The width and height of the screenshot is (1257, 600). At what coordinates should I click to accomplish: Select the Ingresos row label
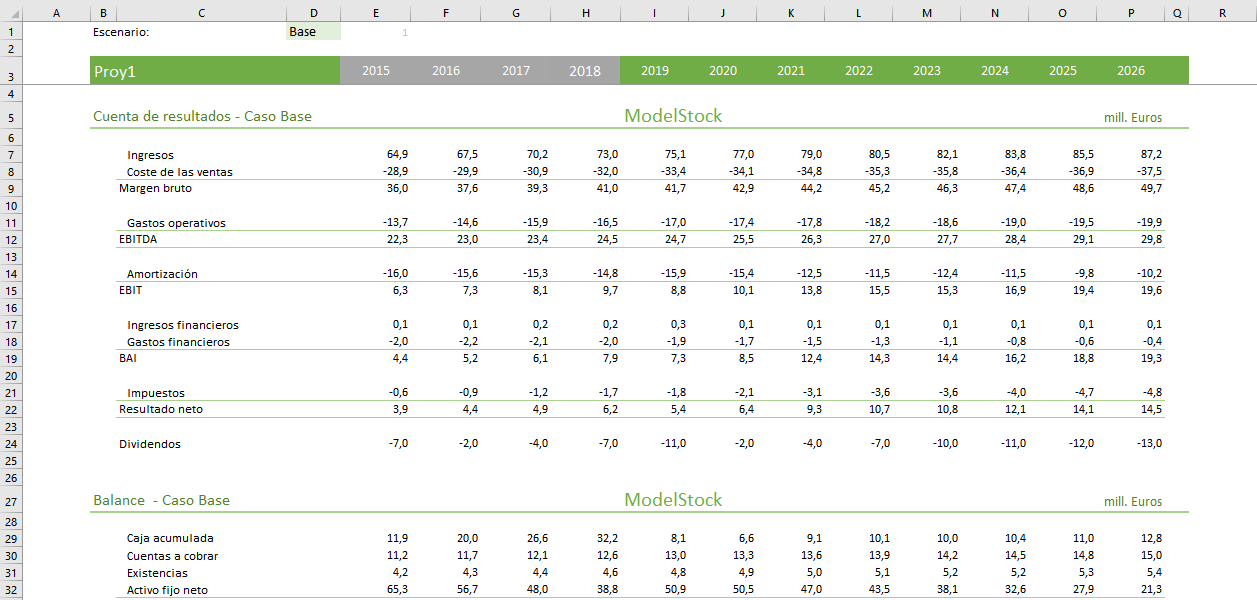pos(150,155)
